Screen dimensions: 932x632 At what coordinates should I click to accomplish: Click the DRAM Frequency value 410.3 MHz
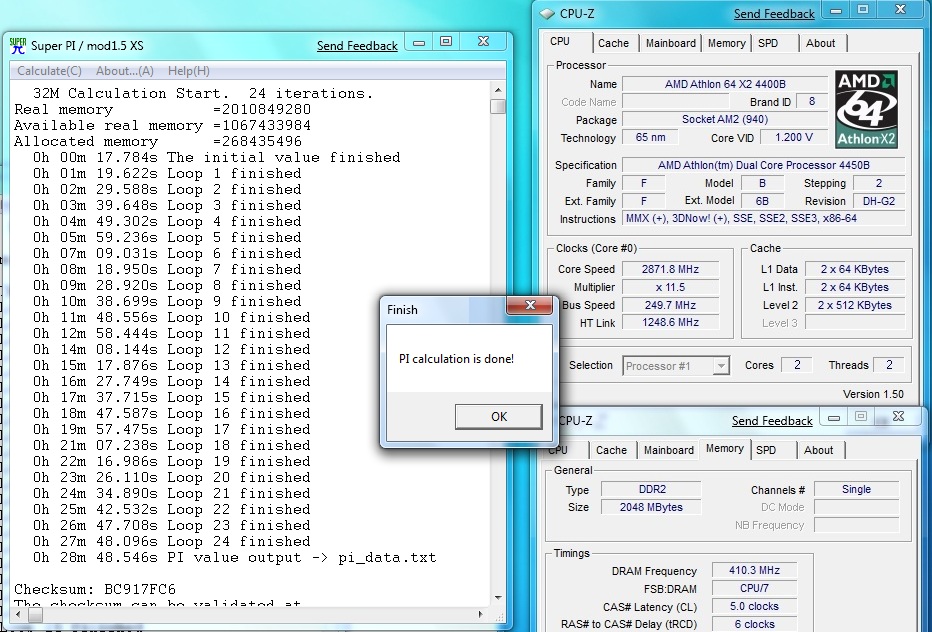pyautogui.click(x=754, y=570)
